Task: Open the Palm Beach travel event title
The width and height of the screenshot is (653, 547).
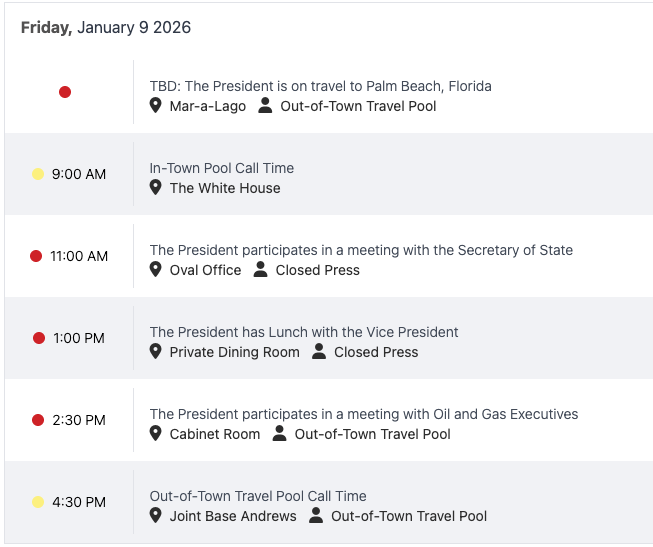Action: pos(320,86)
